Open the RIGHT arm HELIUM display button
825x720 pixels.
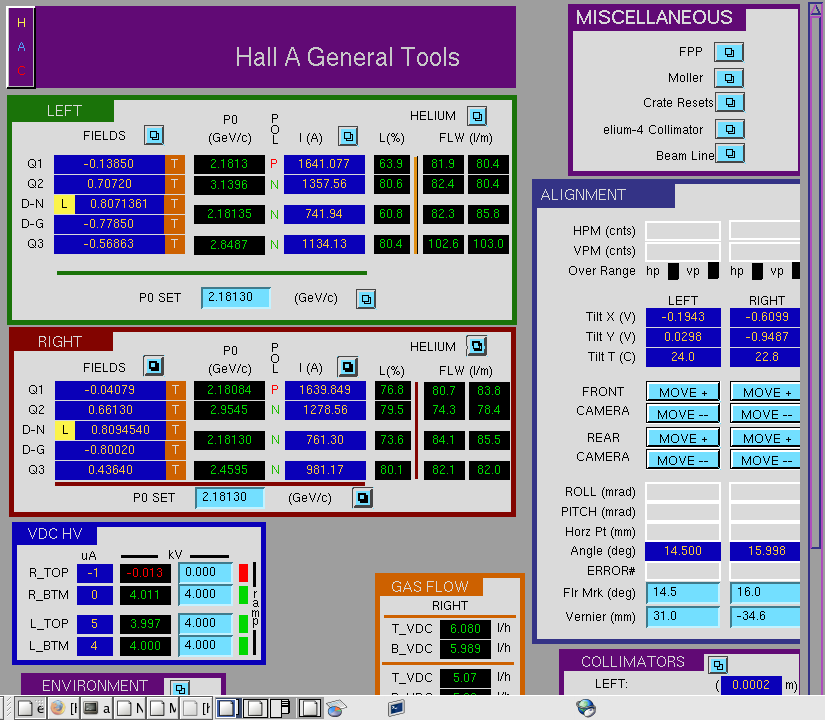click(x=477, y=346)
